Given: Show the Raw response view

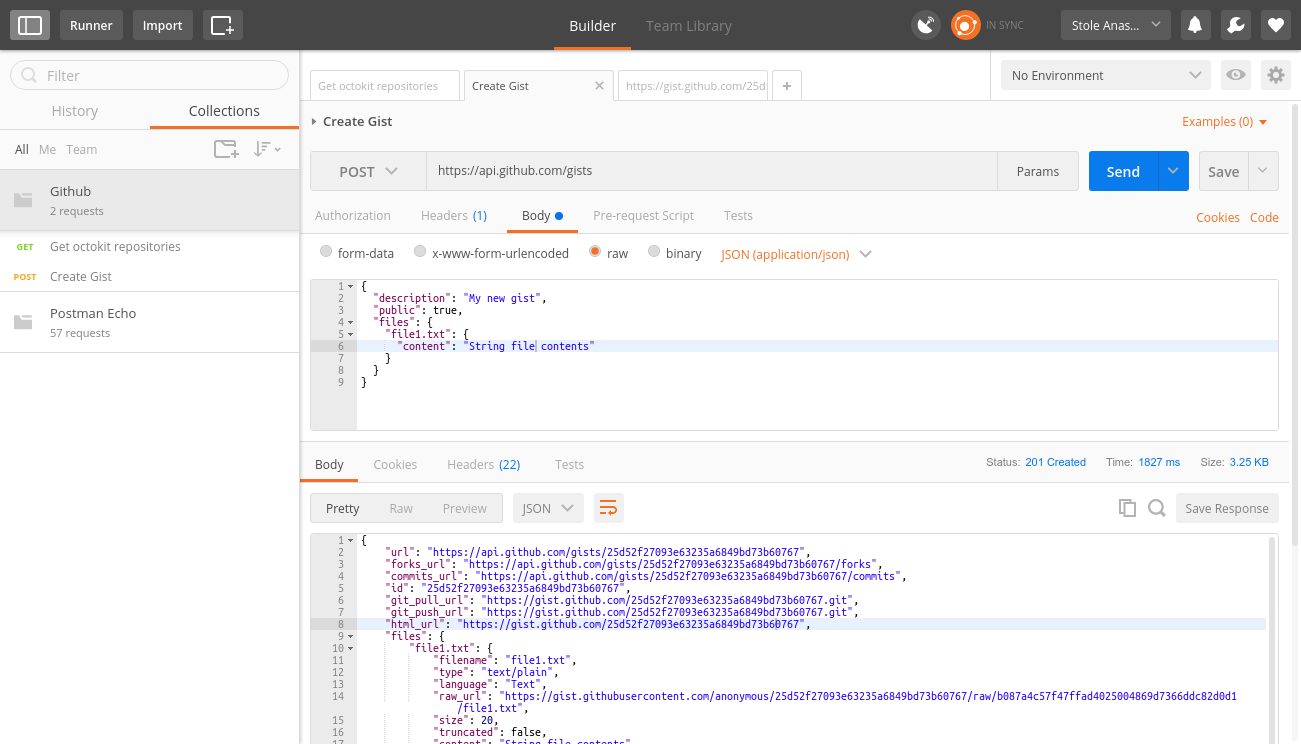Looking at the screenshot, I should (x=401, y=508).
